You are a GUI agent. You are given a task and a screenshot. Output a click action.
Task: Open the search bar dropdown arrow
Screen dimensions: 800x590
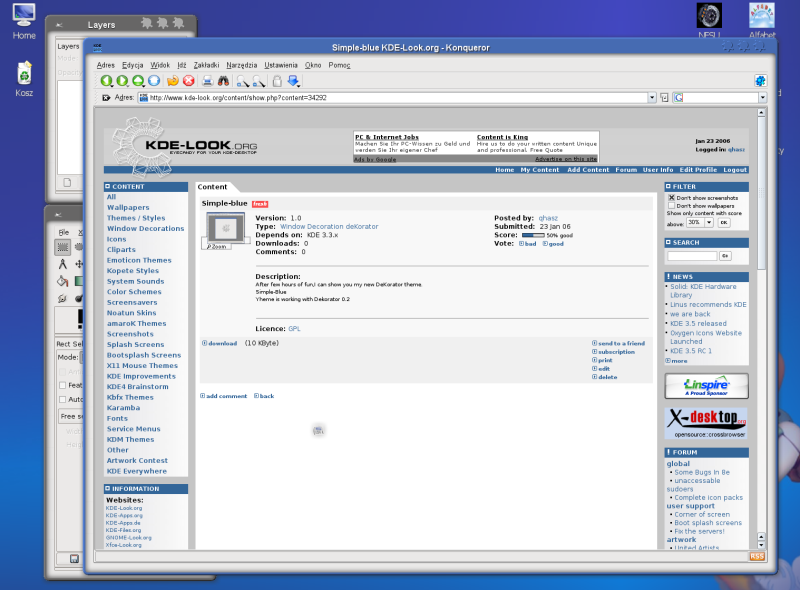tap(762, 97)
